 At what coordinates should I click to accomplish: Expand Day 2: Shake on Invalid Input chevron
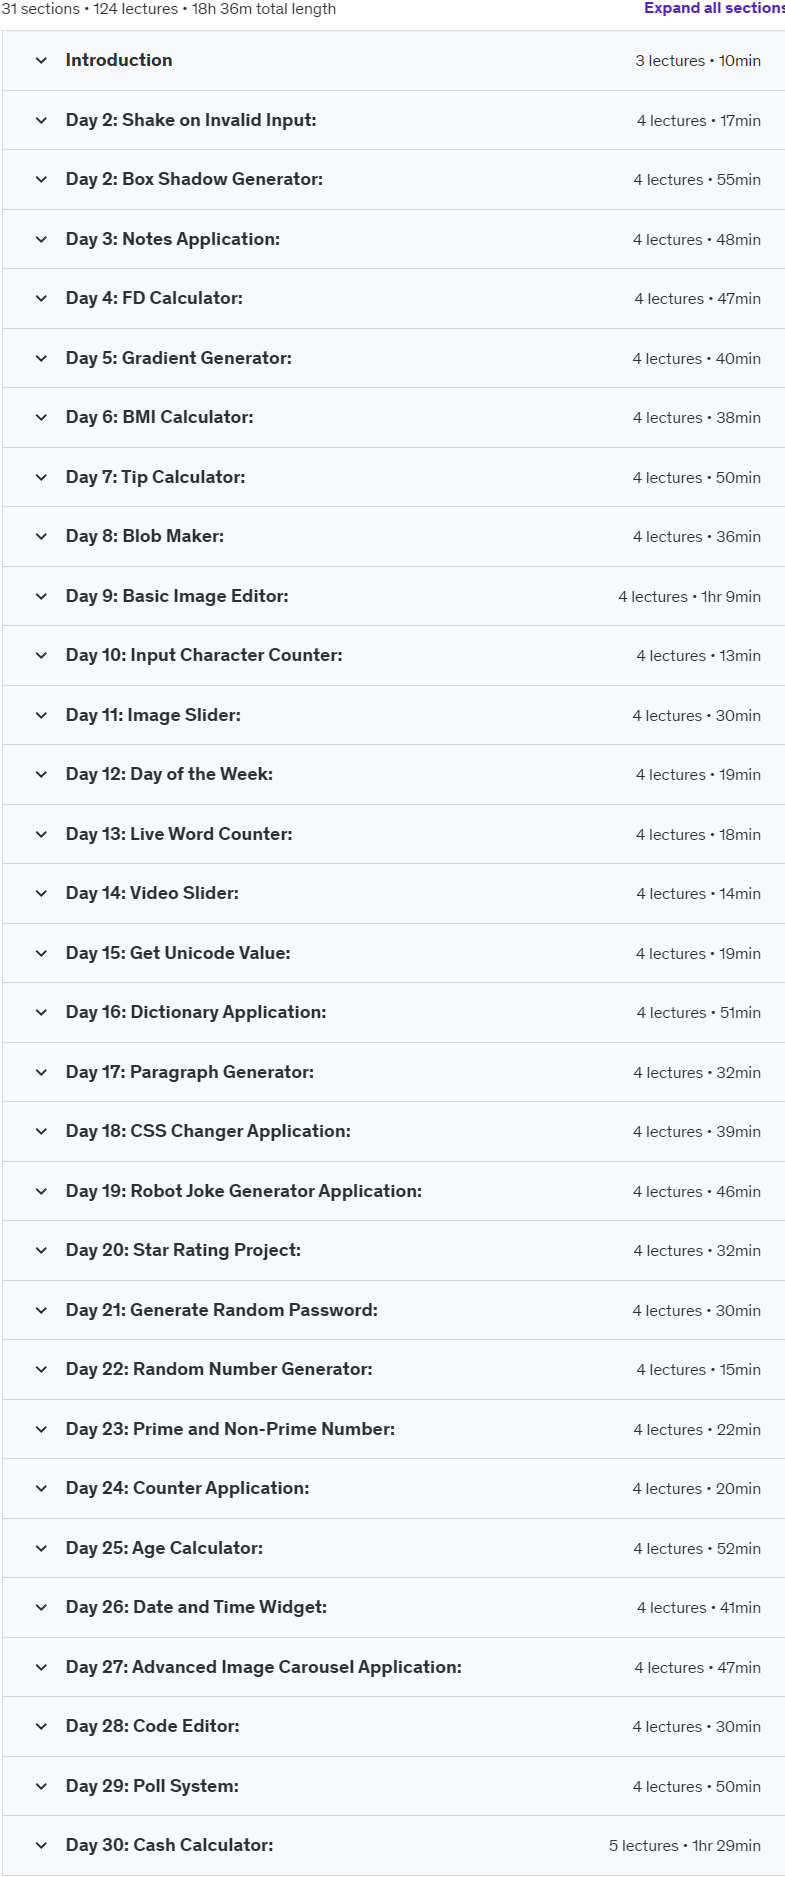click(x=41, y=120)
